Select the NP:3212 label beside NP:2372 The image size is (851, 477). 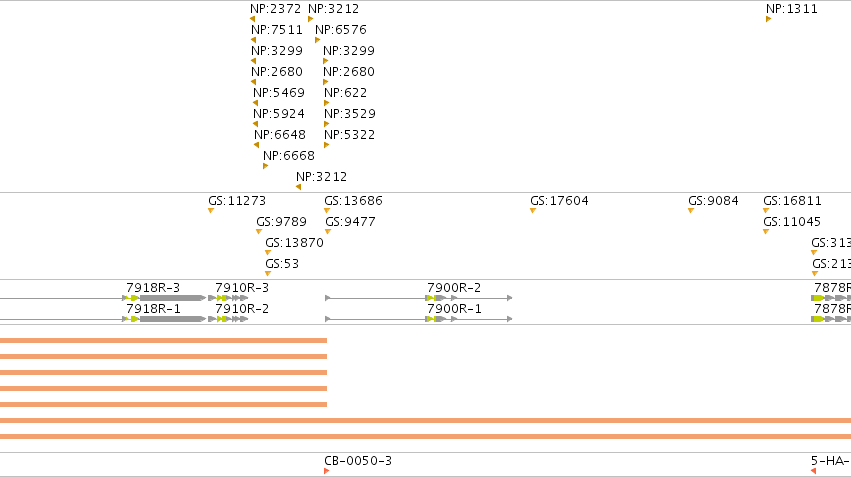(334, 9)
